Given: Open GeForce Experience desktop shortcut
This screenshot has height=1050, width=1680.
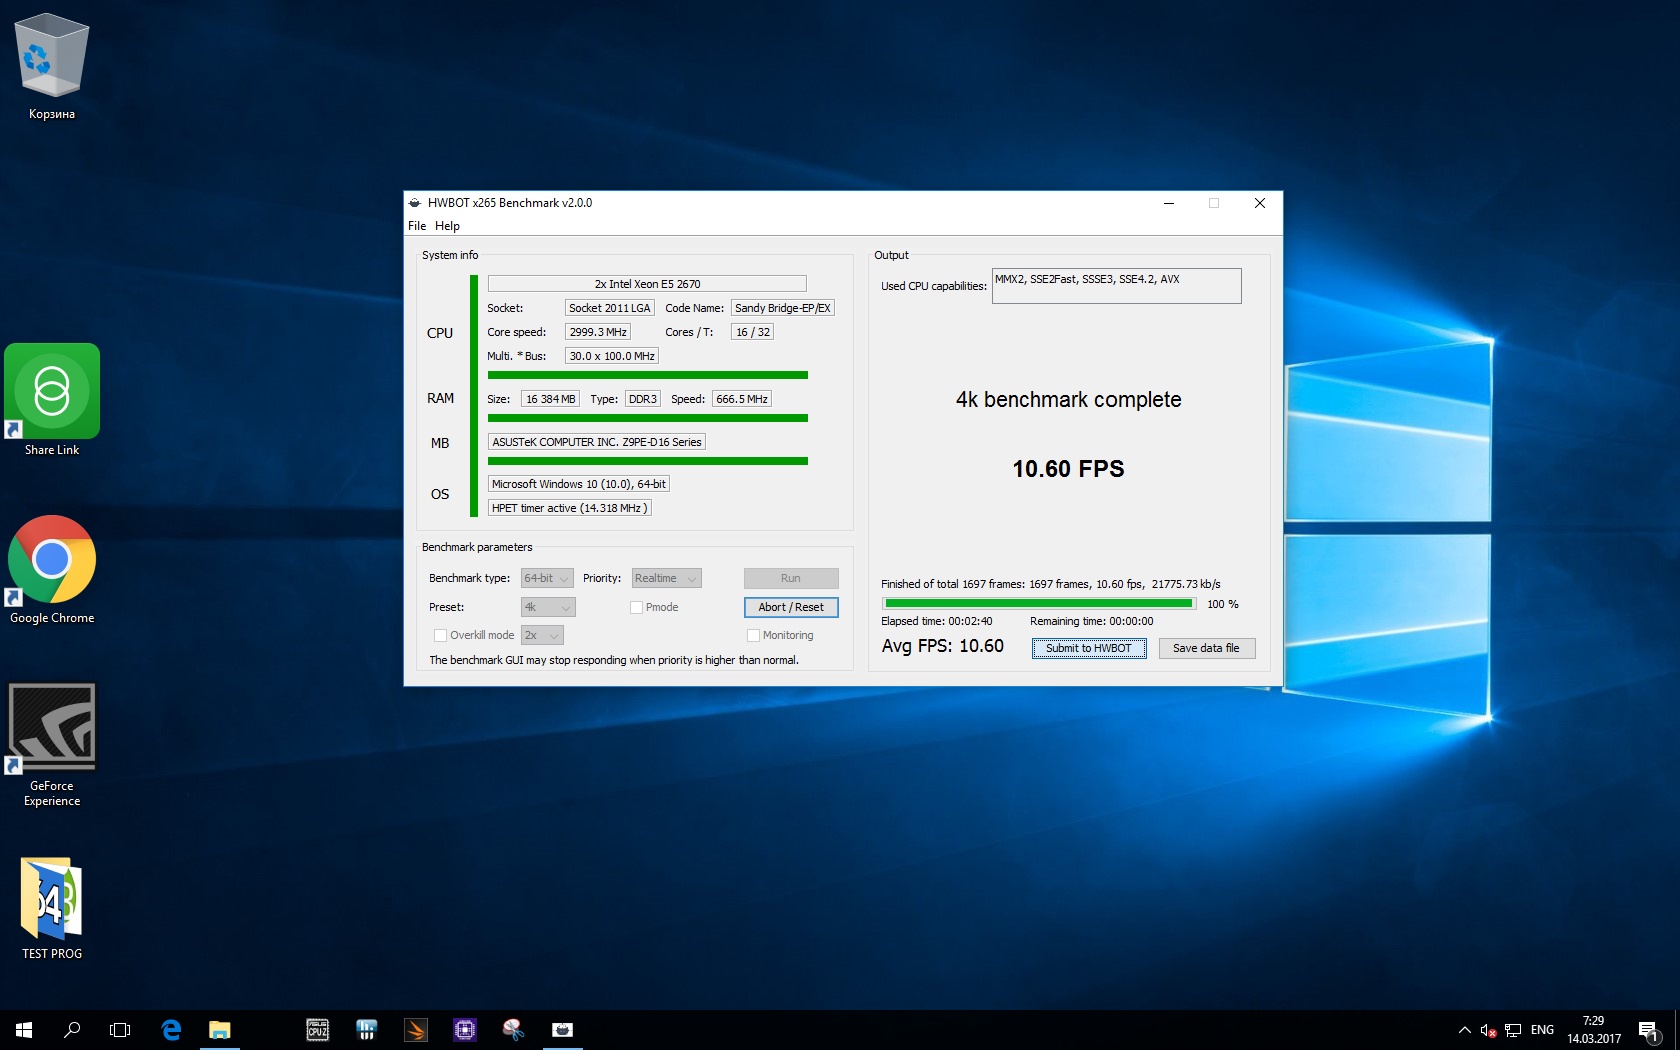Looking at the screenshot, I should [52, 745].
